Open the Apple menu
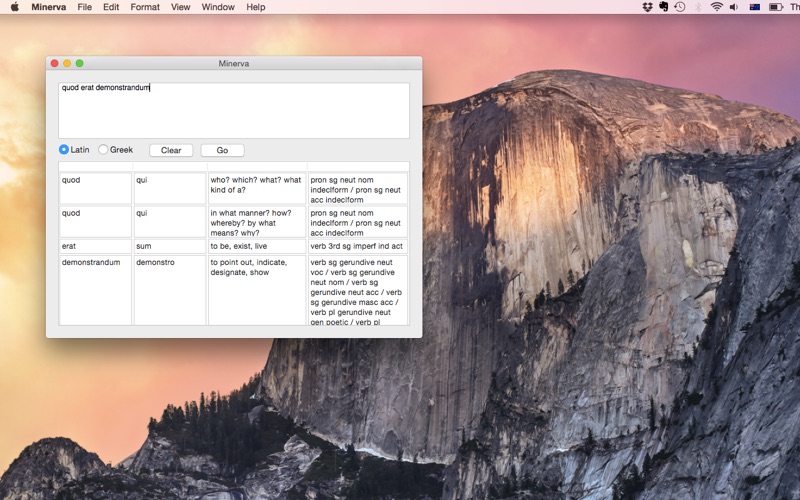Viewport: 800px width, 500px height. point(15,7)
